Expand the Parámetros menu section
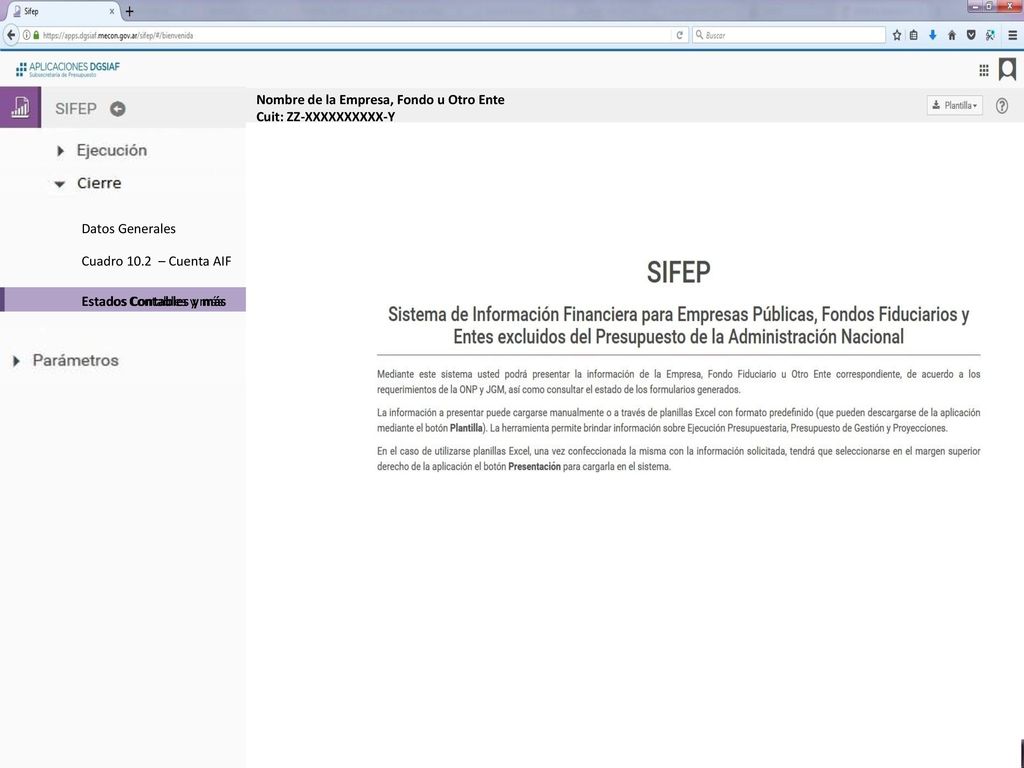This screenshot has height=768, width=1024. tap(67, 360)
